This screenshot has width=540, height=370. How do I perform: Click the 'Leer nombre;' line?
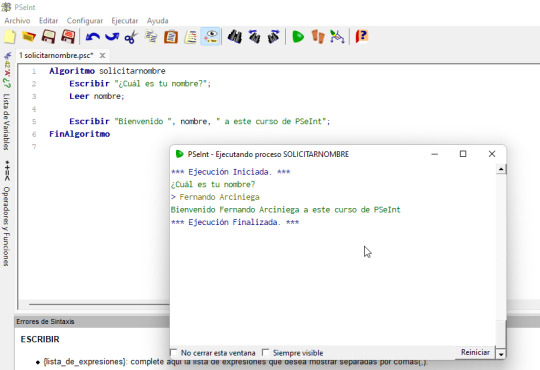[96, 96]
